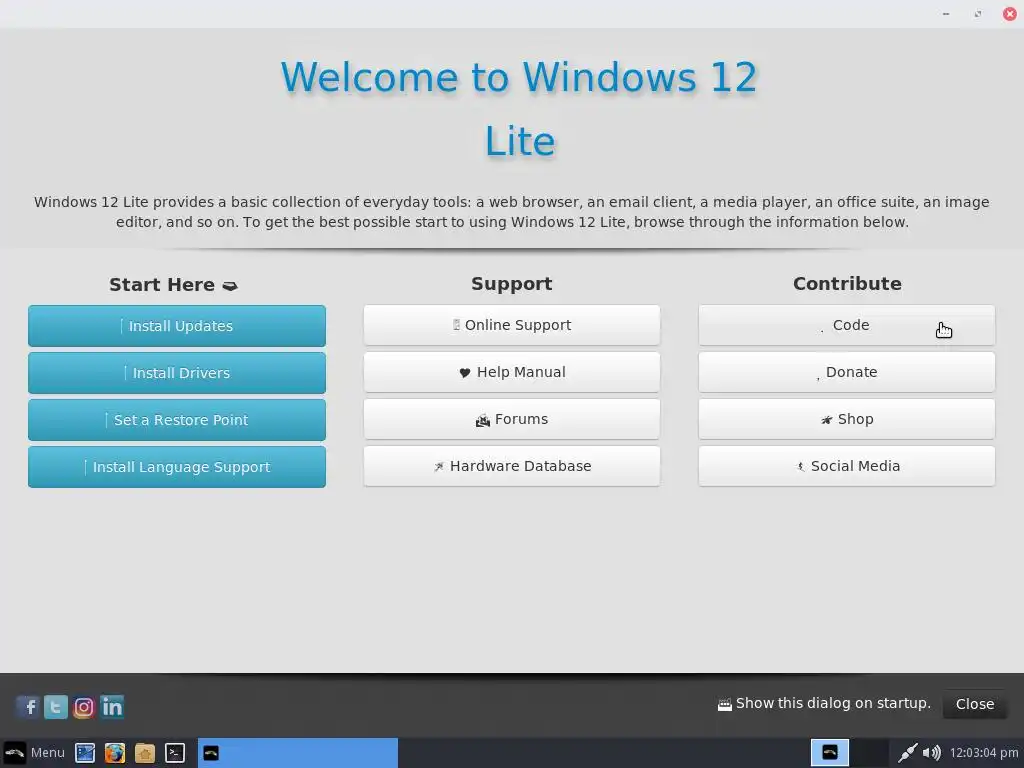Click the clock showing 12:03:04 pm

pos(984,753)
